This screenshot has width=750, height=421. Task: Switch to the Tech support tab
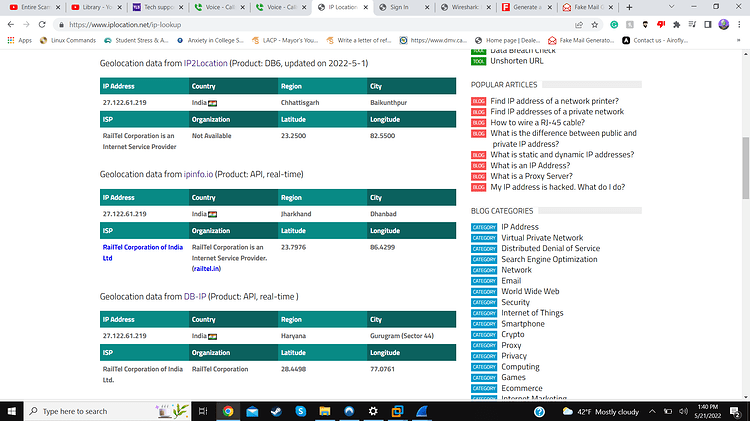[157, 7]
